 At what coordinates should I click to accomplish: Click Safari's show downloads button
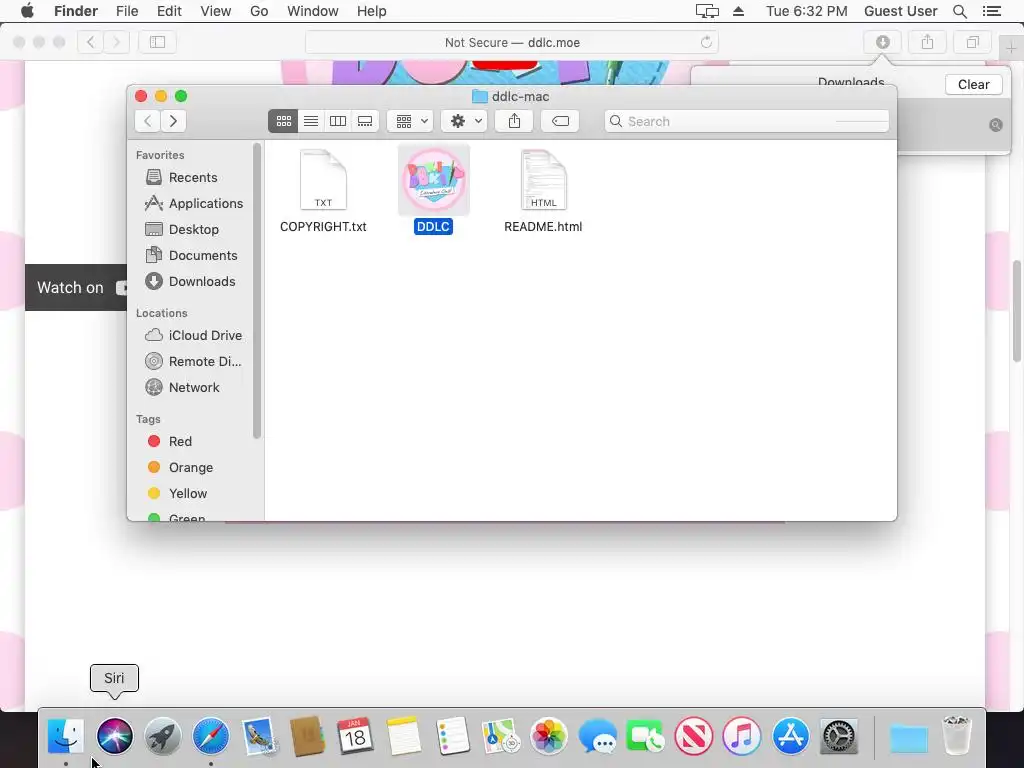[882, 42]
